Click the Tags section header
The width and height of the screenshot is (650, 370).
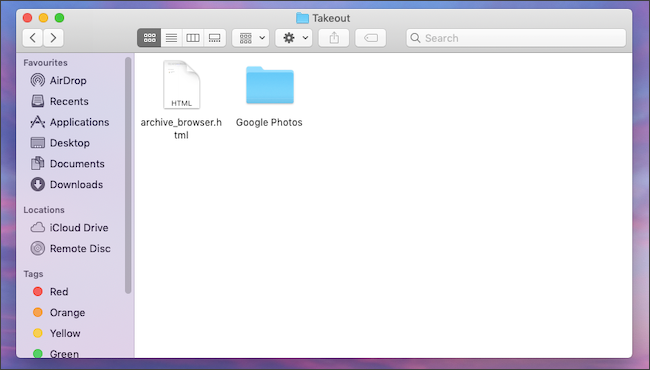tap(33, 274)
